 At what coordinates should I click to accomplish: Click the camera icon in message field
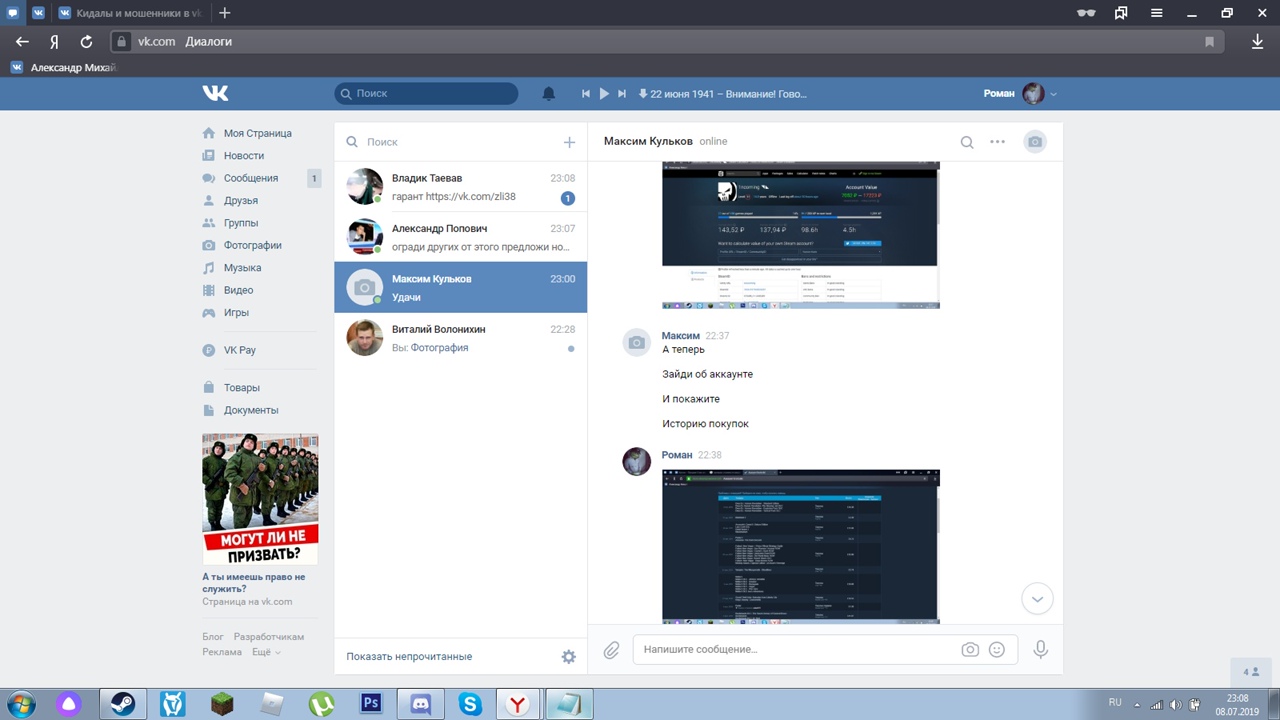[x=969, y=650]
